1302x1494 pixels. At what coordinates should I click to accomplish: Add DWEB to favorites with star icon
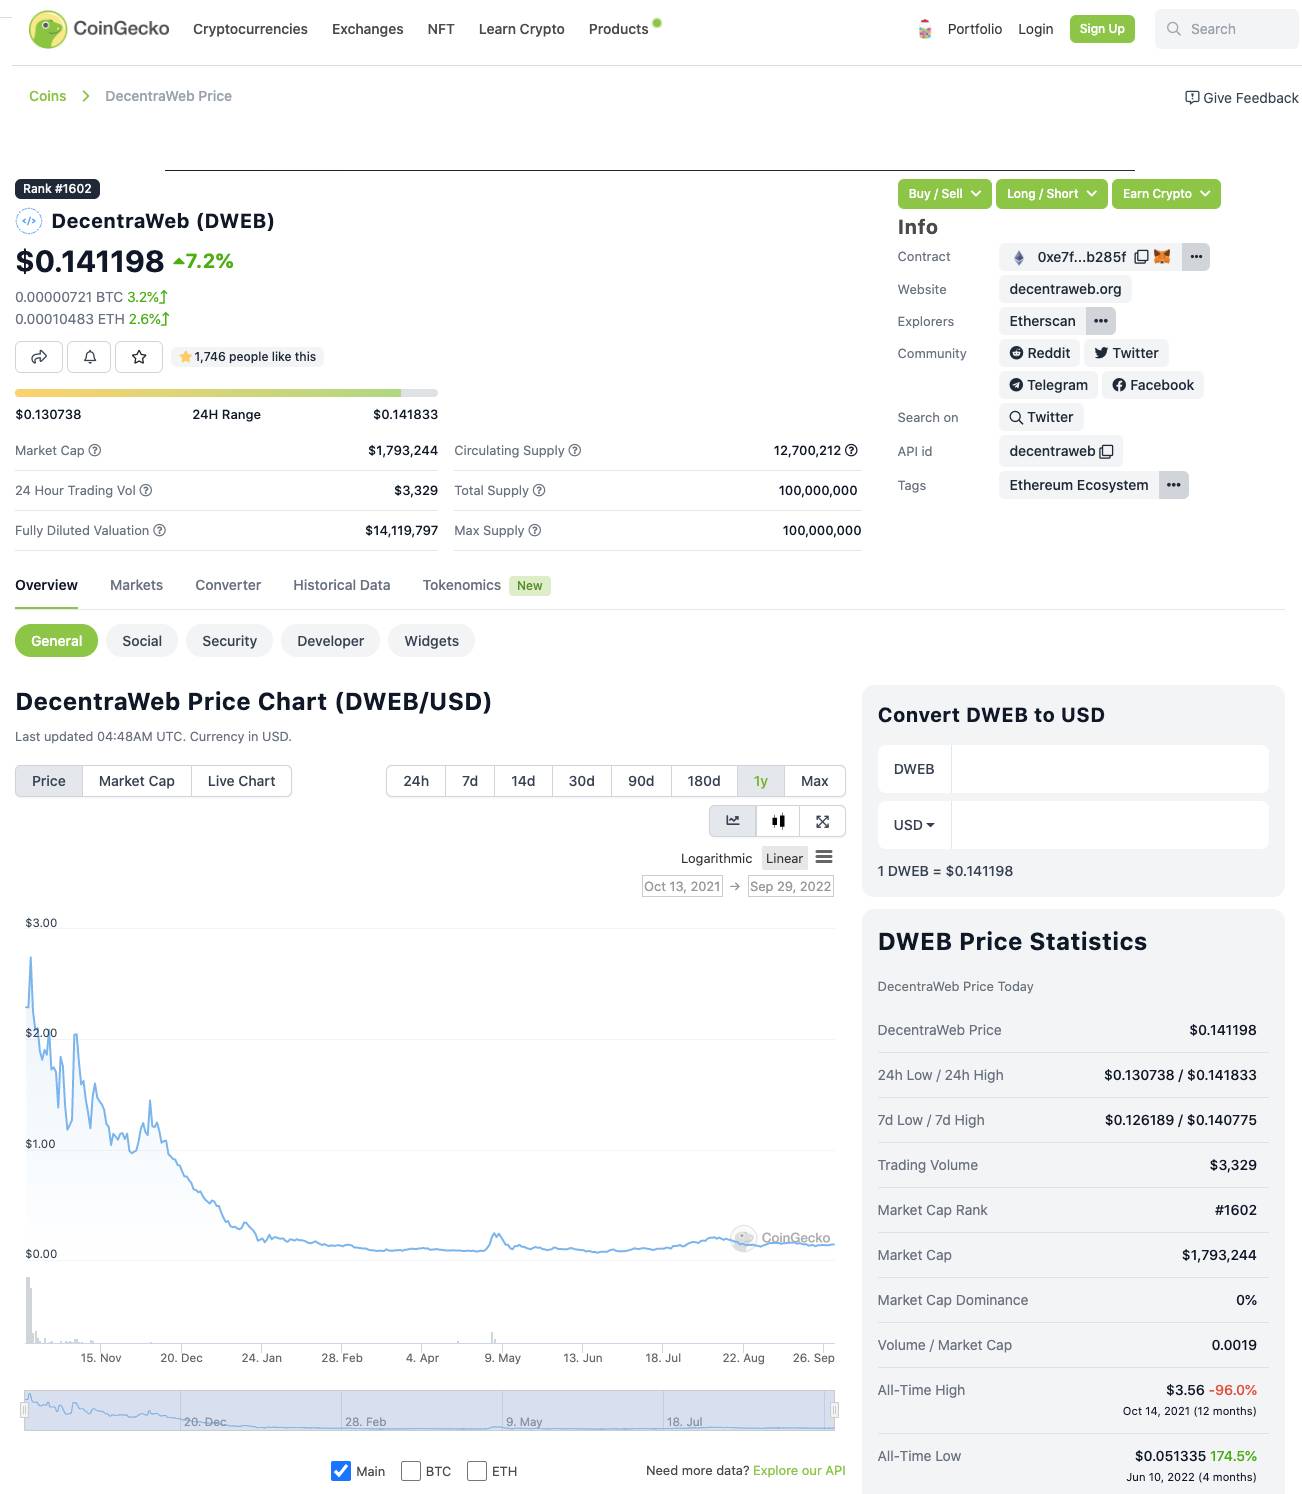tap(139, 357)
